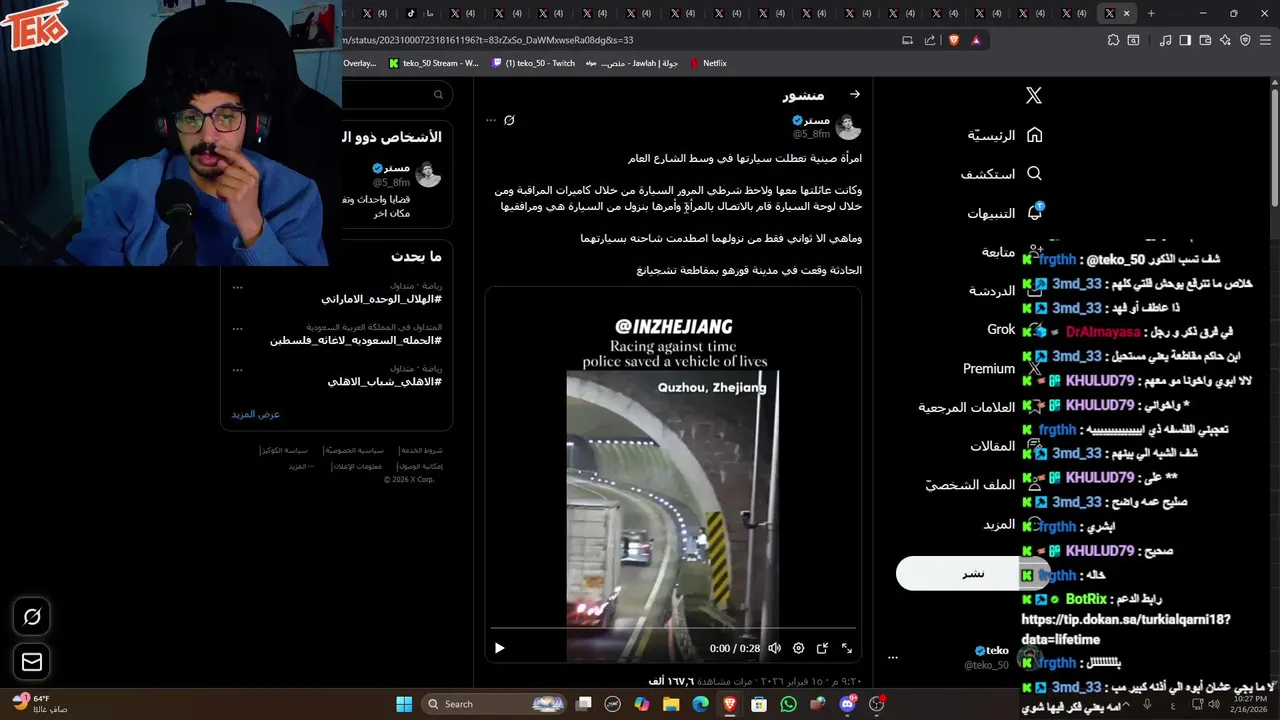Viewport: 1280px width, 720px height.
Task: Open teko_50 - Twitch bookmark
Action: pyautogui.click(x=534, y=63)
